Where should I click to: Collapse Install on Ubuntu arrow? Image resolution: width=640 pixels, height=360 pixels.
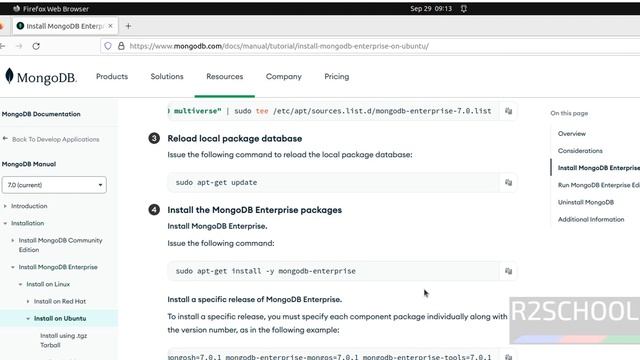click(28, 319)
